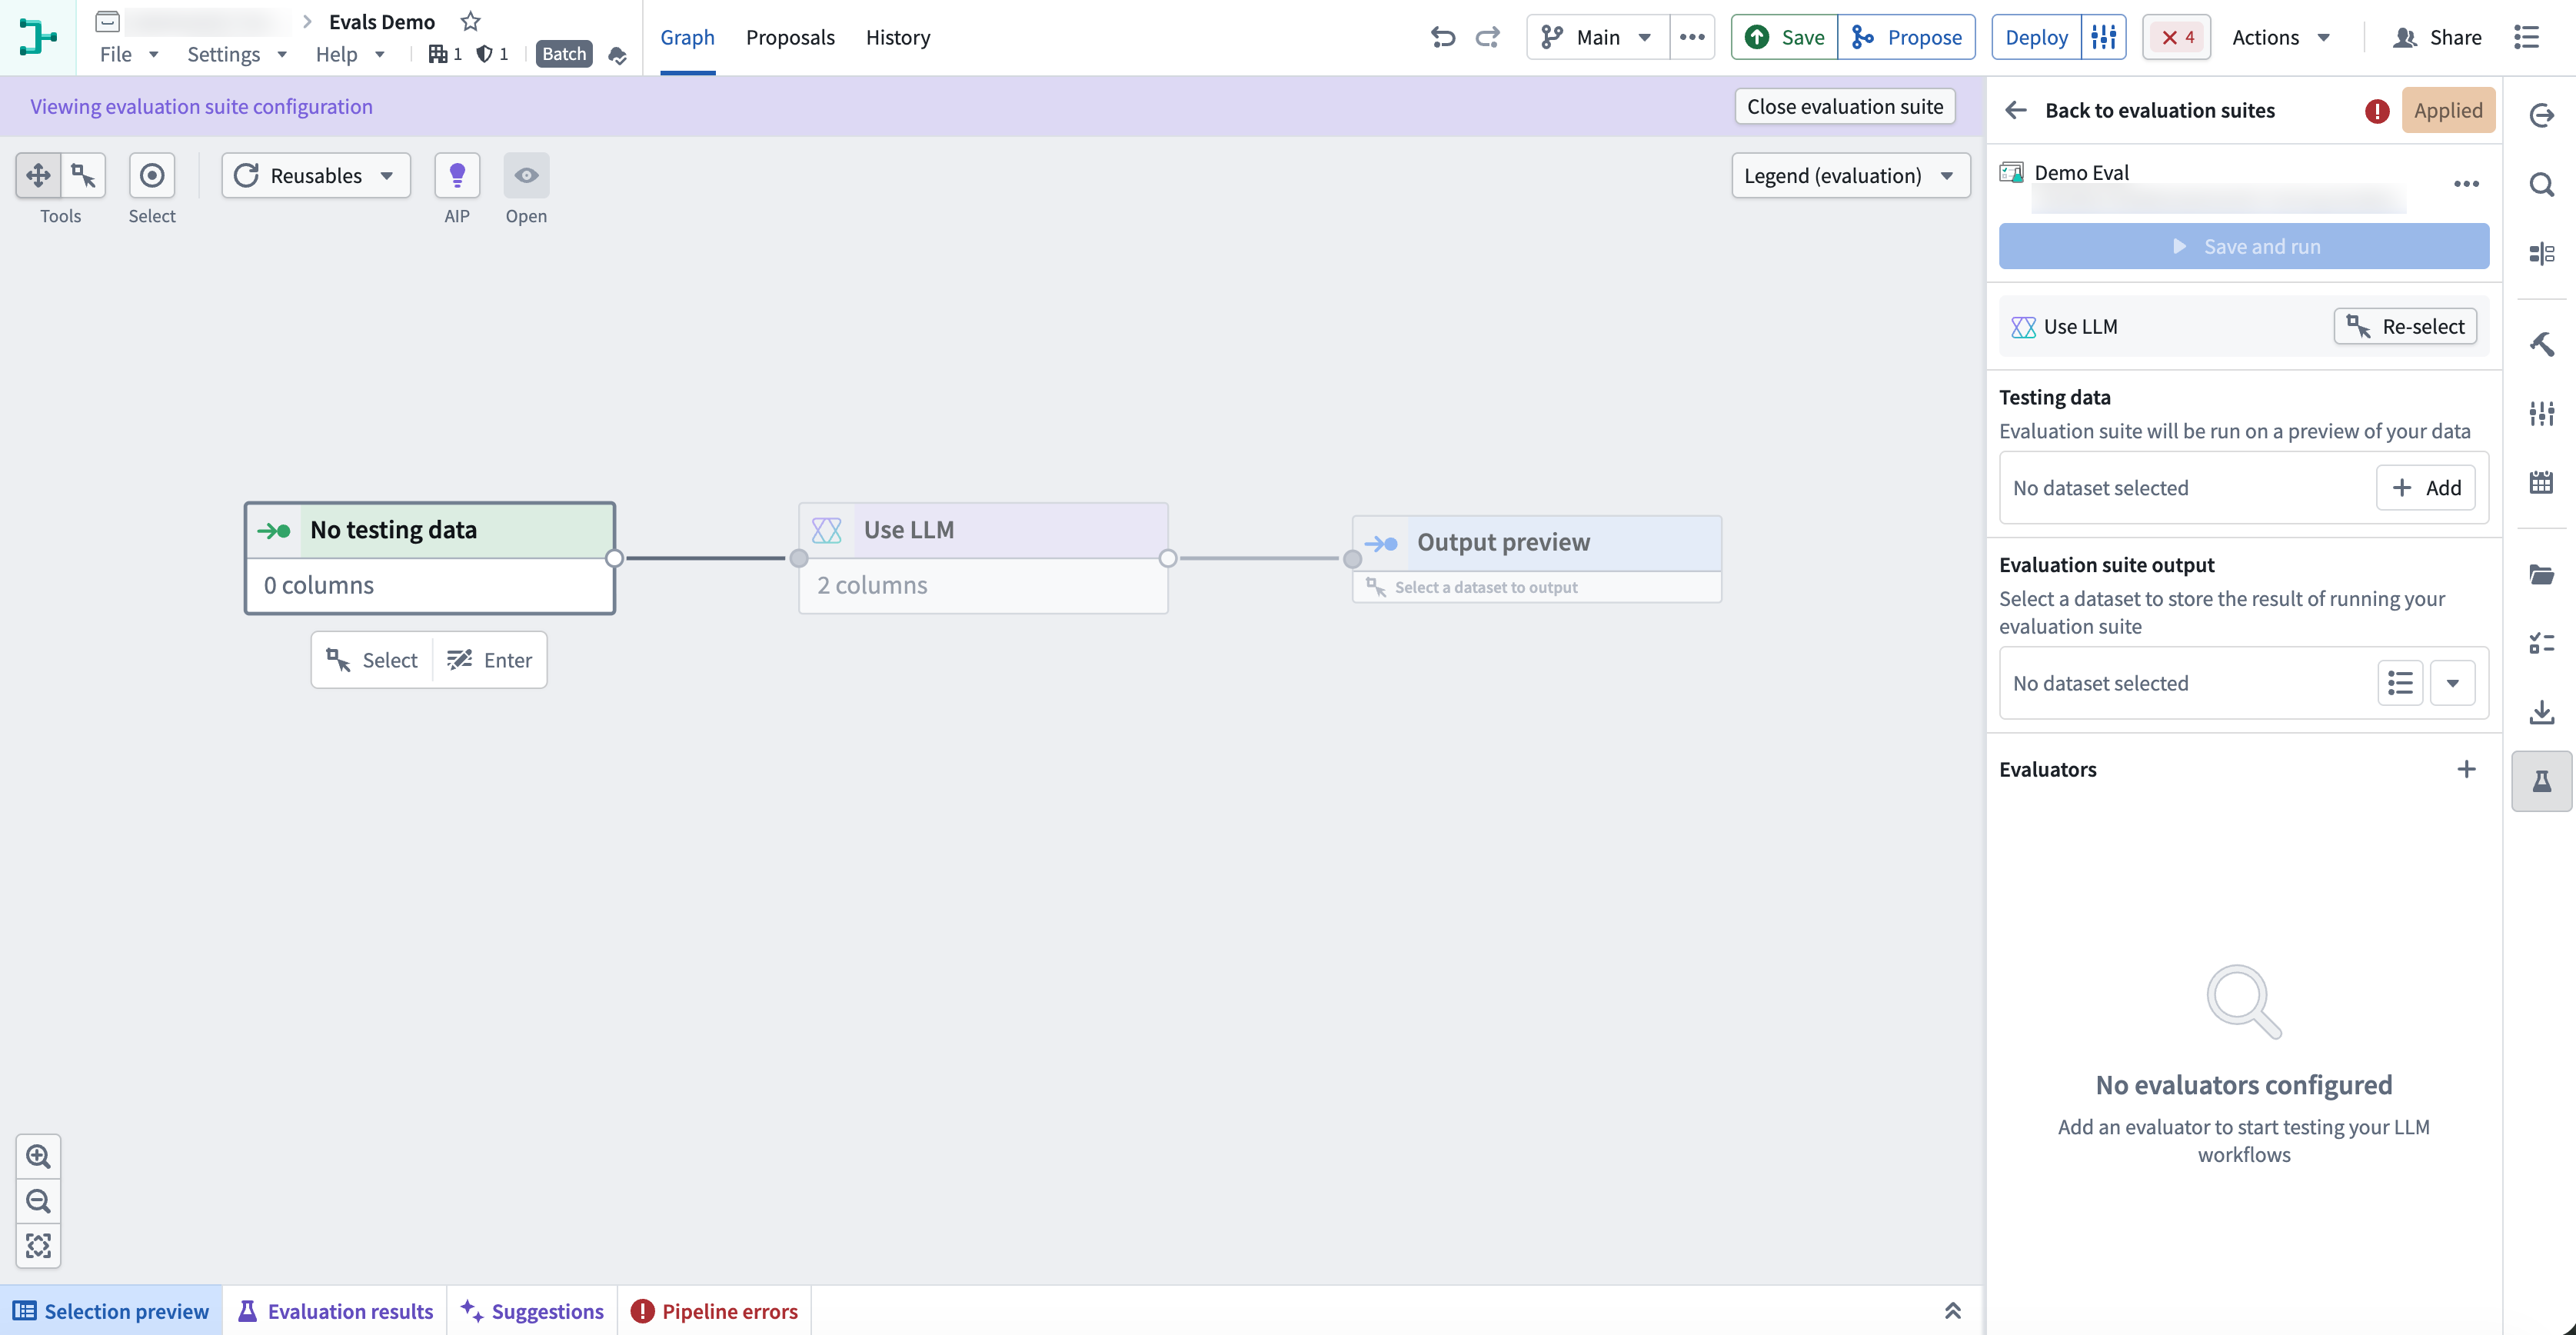
Task: Open the File menu
Action: (129, 54)
